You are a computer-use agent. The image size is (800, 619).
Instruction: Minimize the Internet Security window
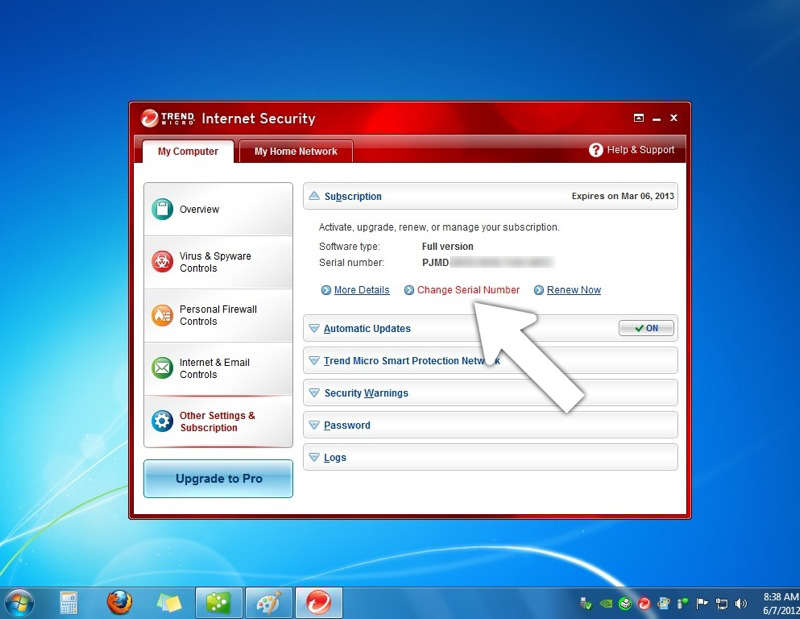point(657,118)
